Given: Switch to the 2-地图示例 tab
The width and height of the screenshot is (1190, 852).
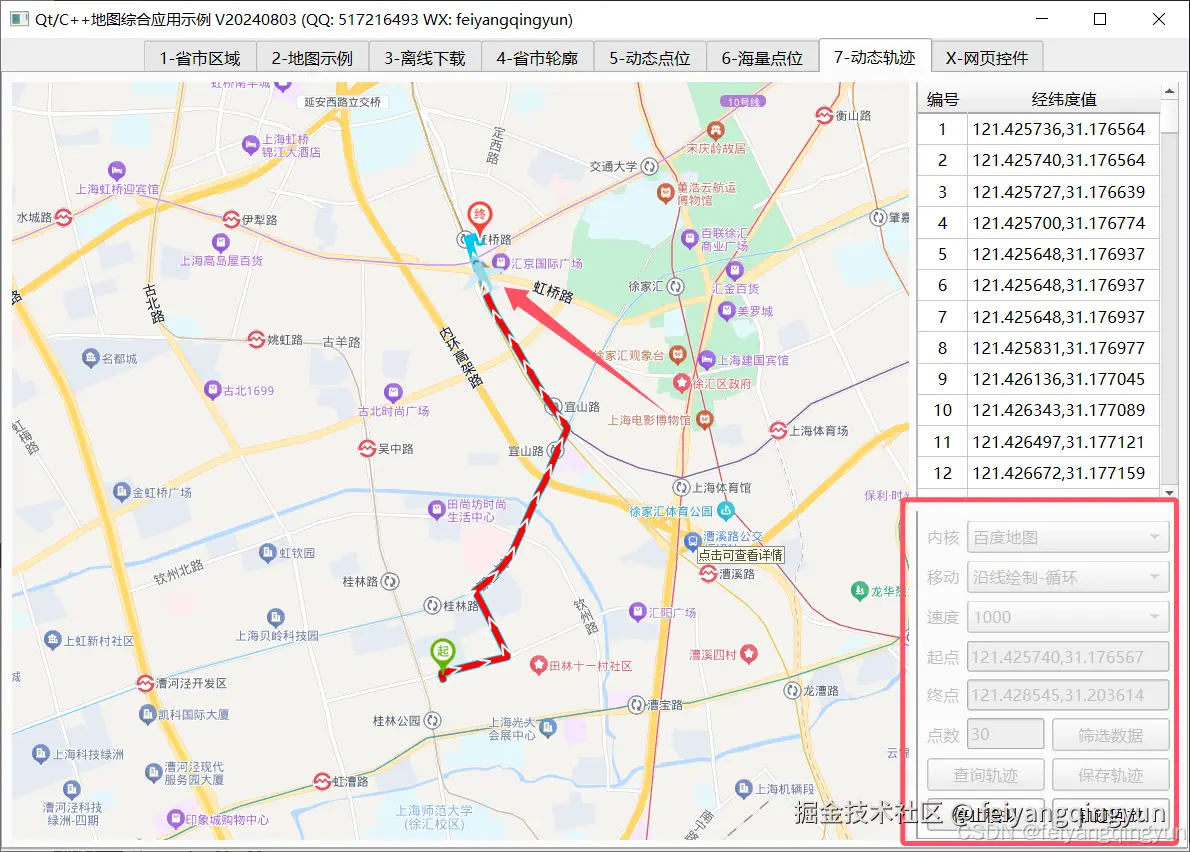Looking at the screenshot, I should point(311,57).
